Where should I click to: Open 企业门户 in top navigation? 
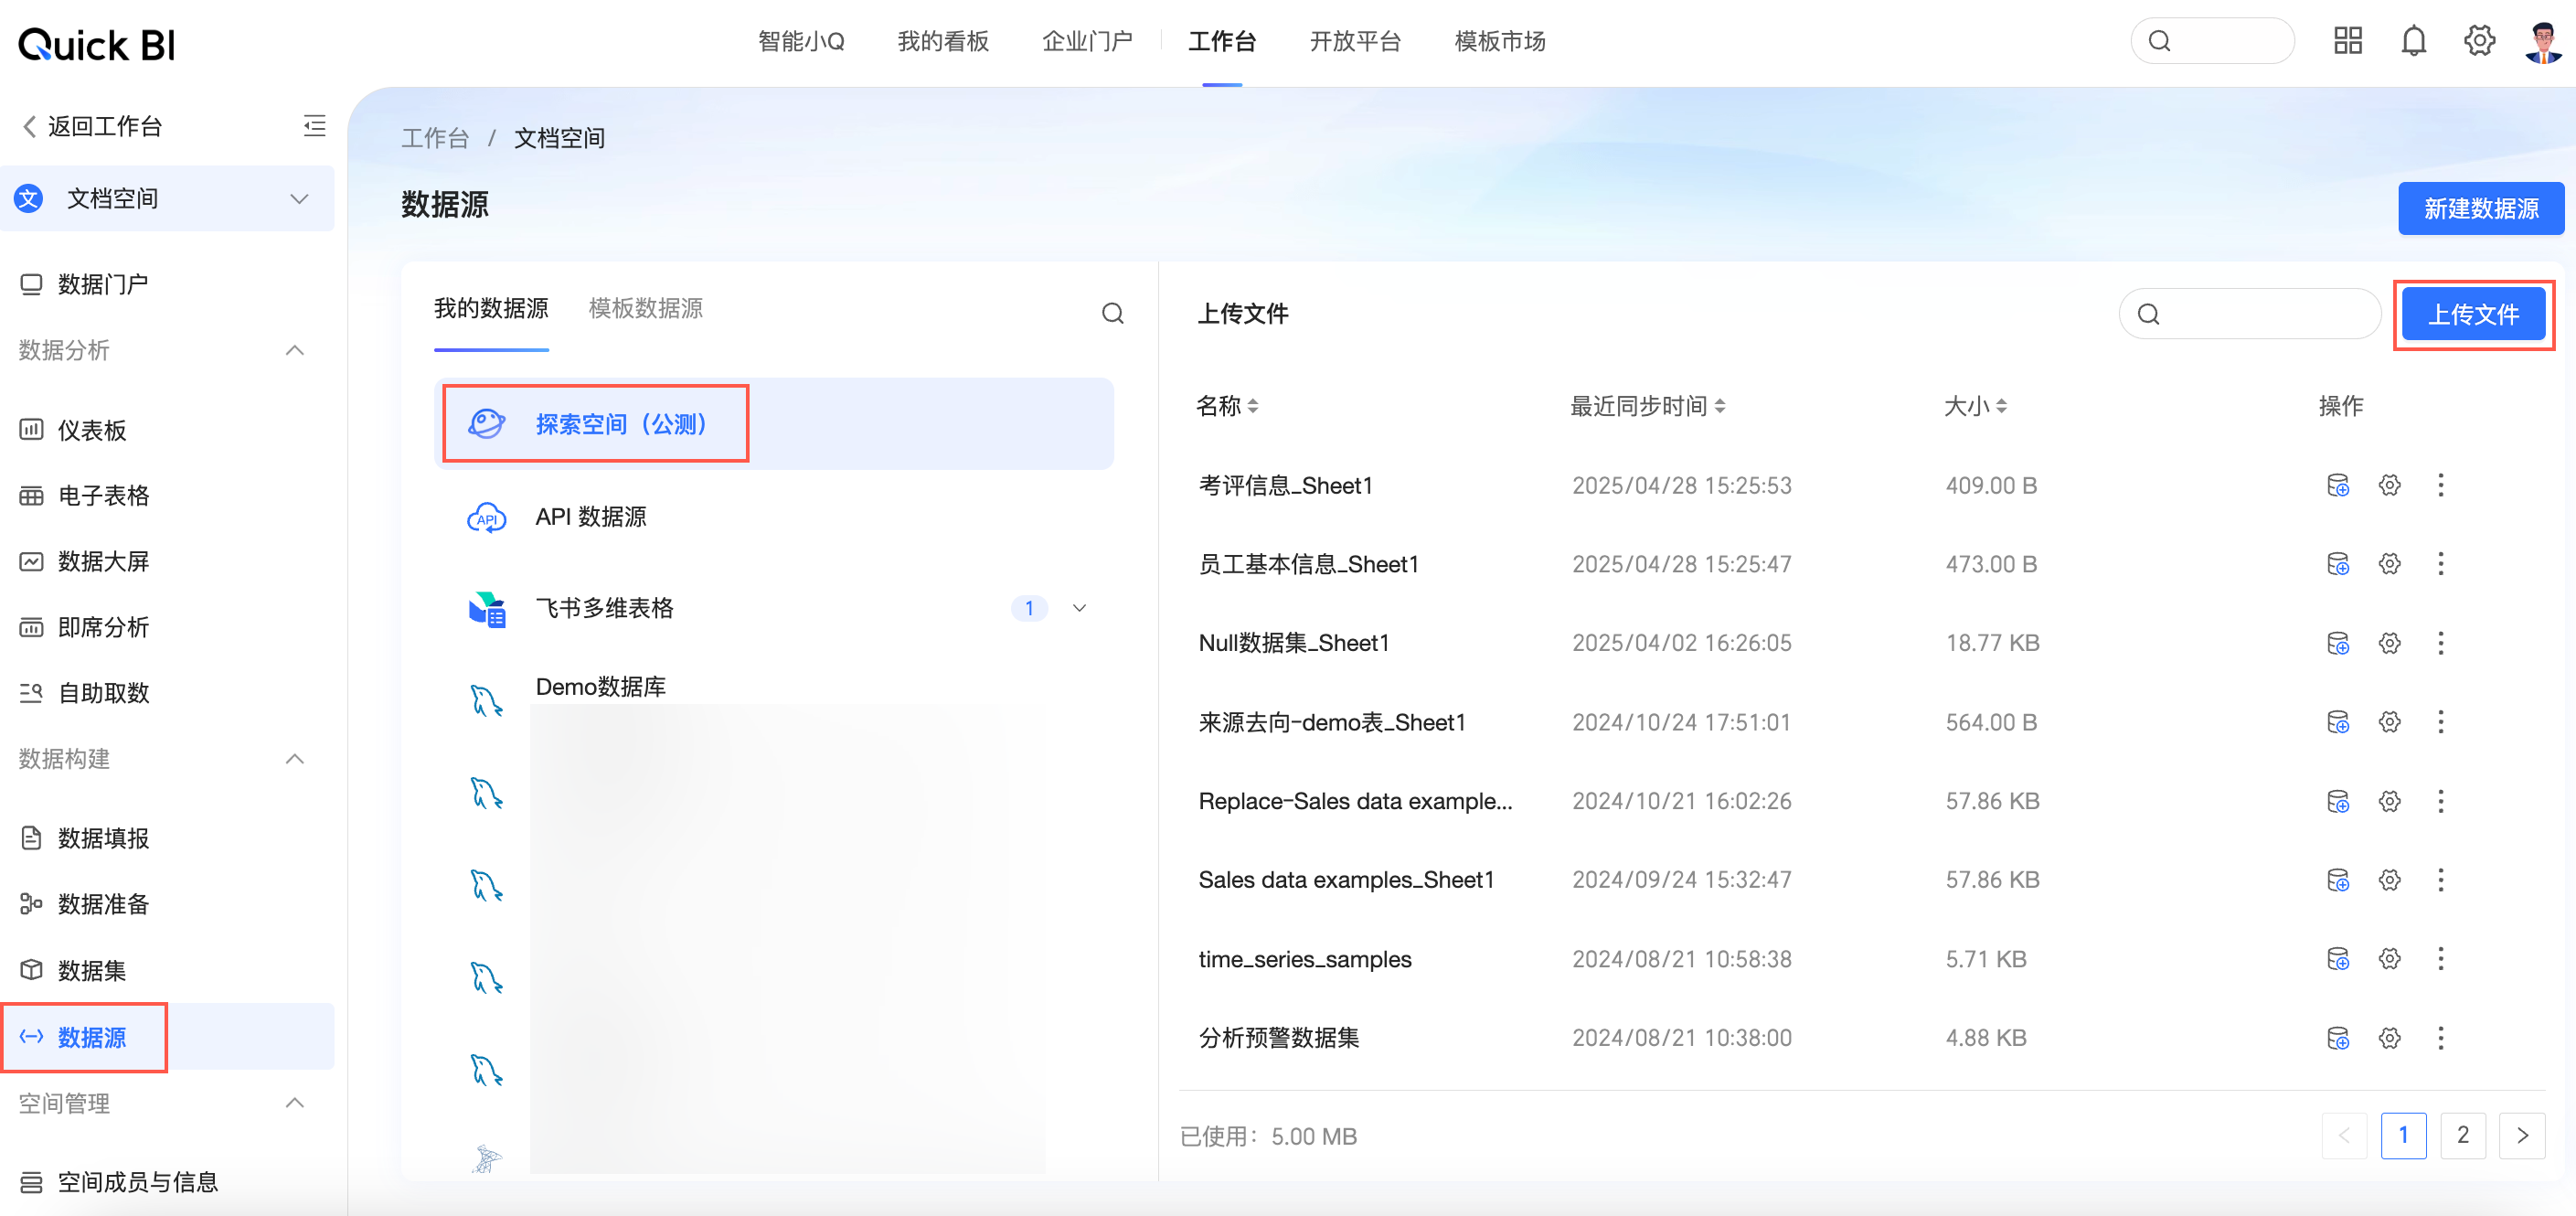point(1087,41)
